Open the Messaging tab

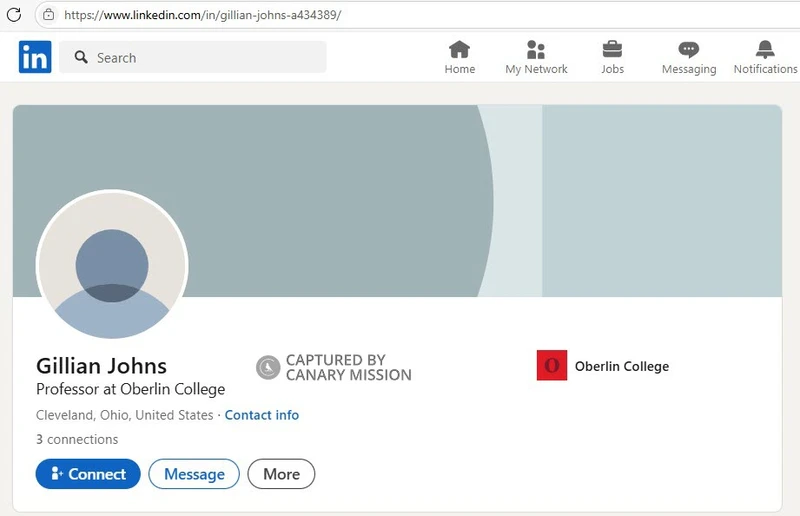689,58
